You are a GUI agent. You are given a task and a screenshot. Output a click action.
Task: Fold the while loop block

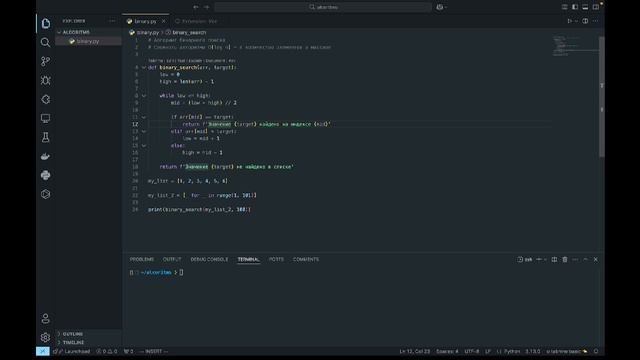(144, 96)
